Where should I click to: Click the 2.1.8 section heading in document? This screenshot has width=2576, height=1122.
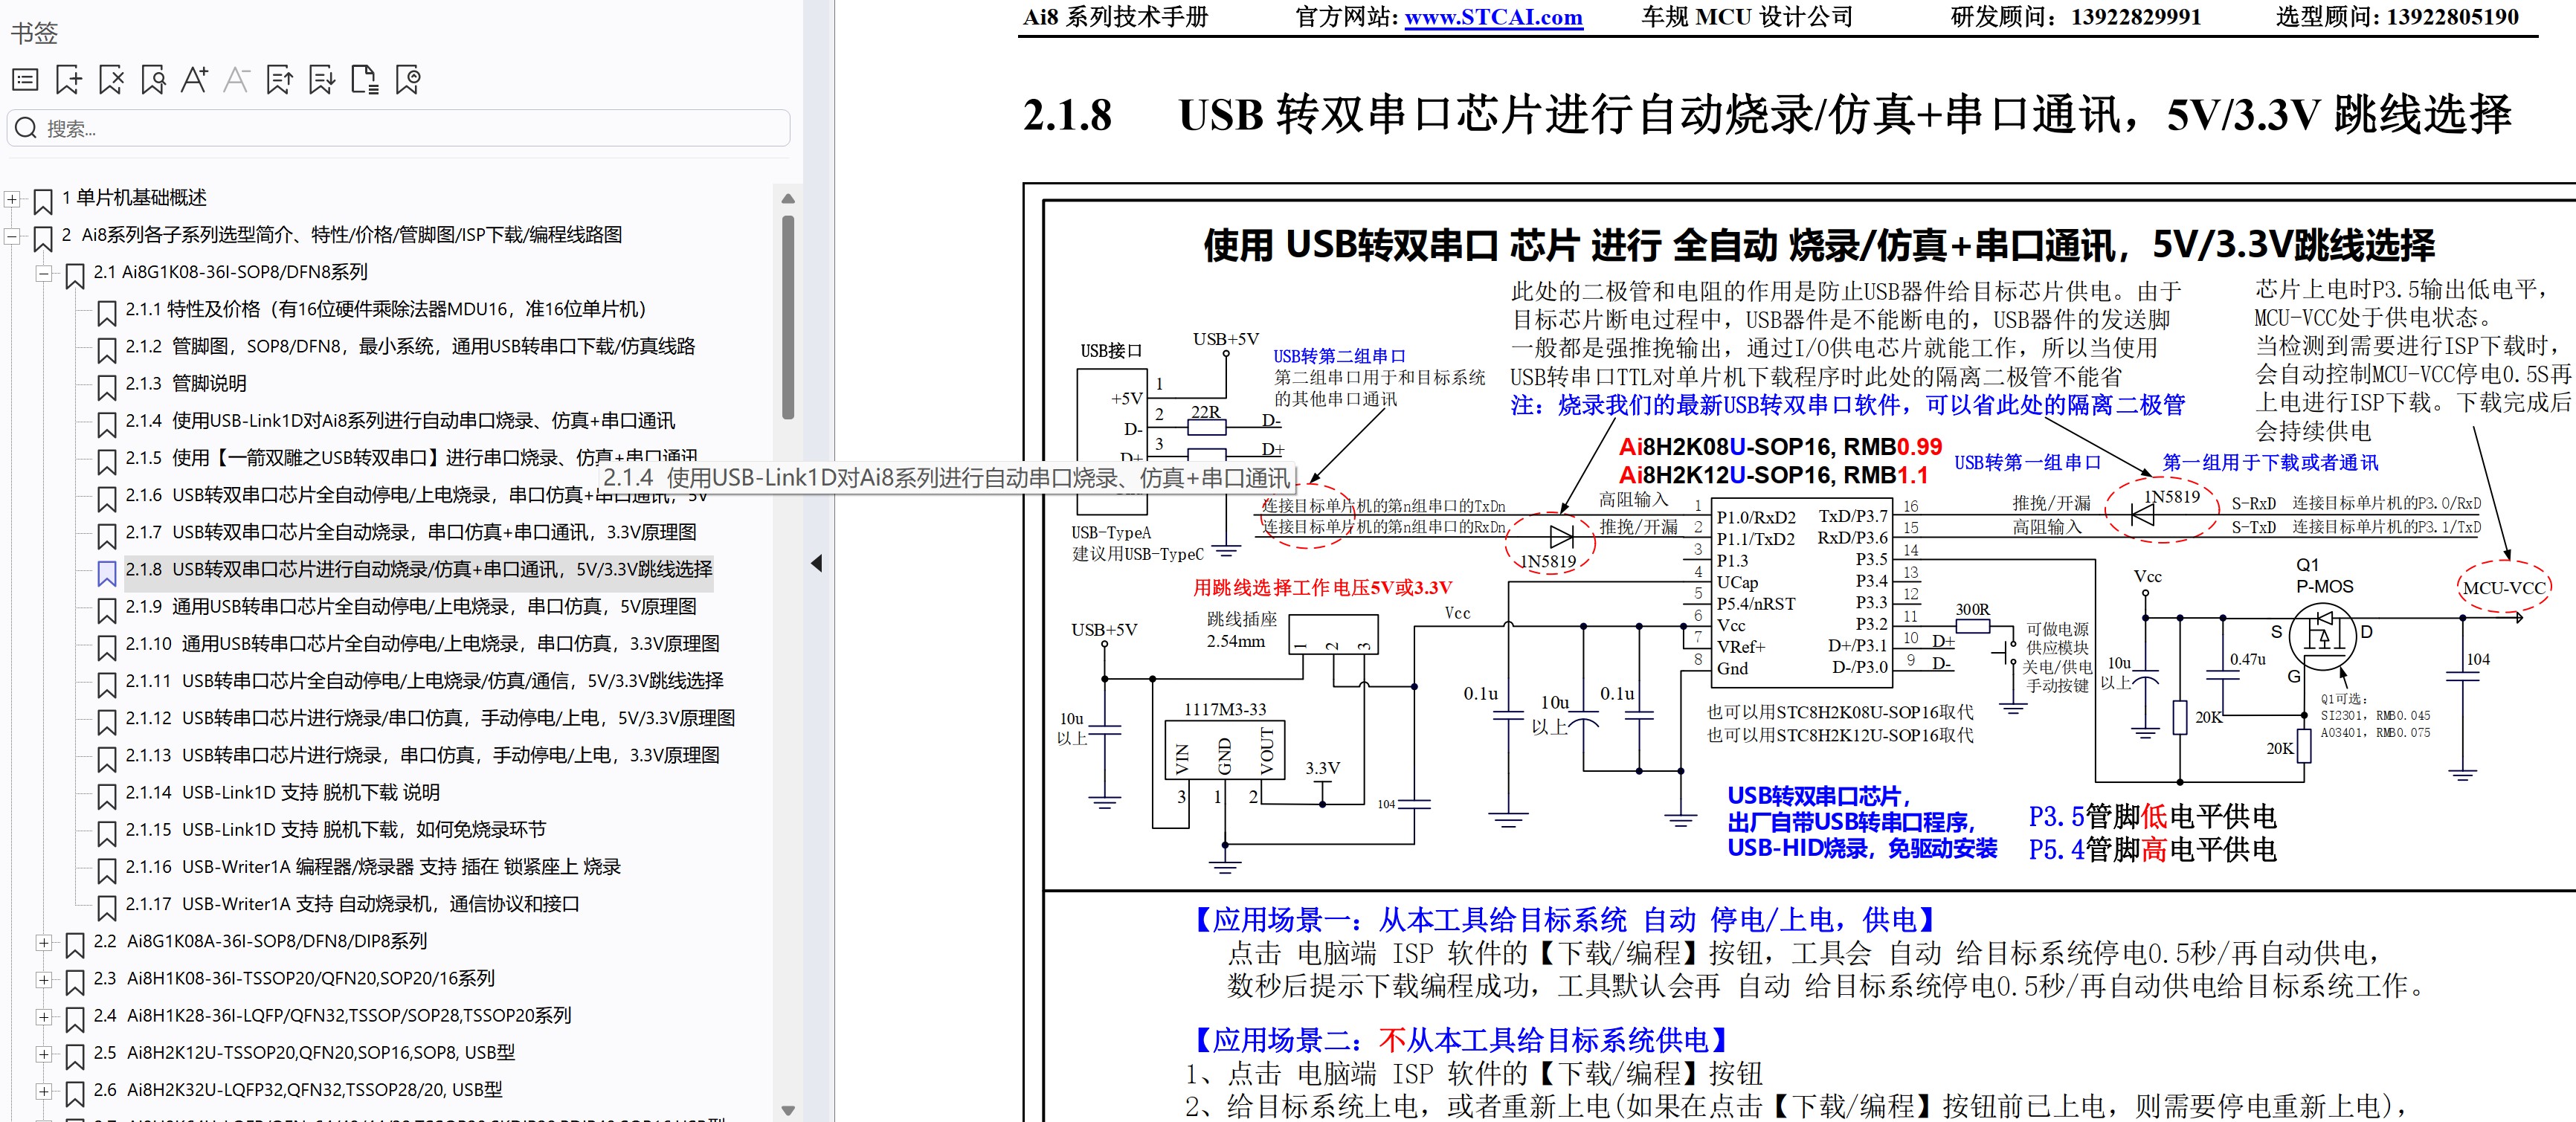(x=1766, y=114)
